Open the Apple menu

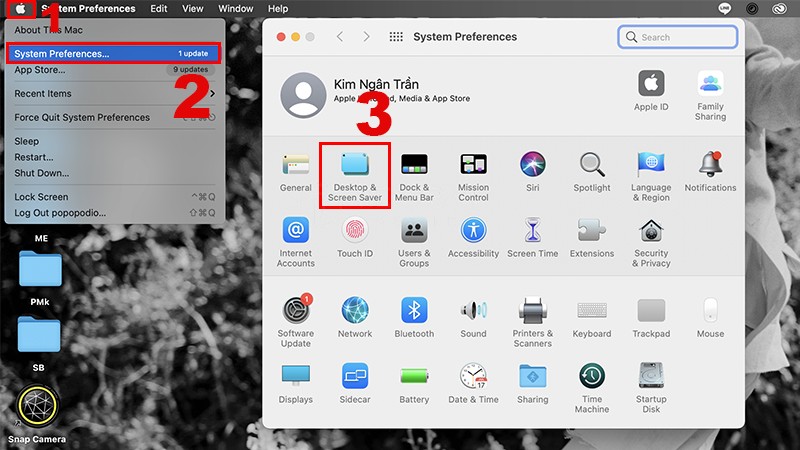click(x=24, y=9)
